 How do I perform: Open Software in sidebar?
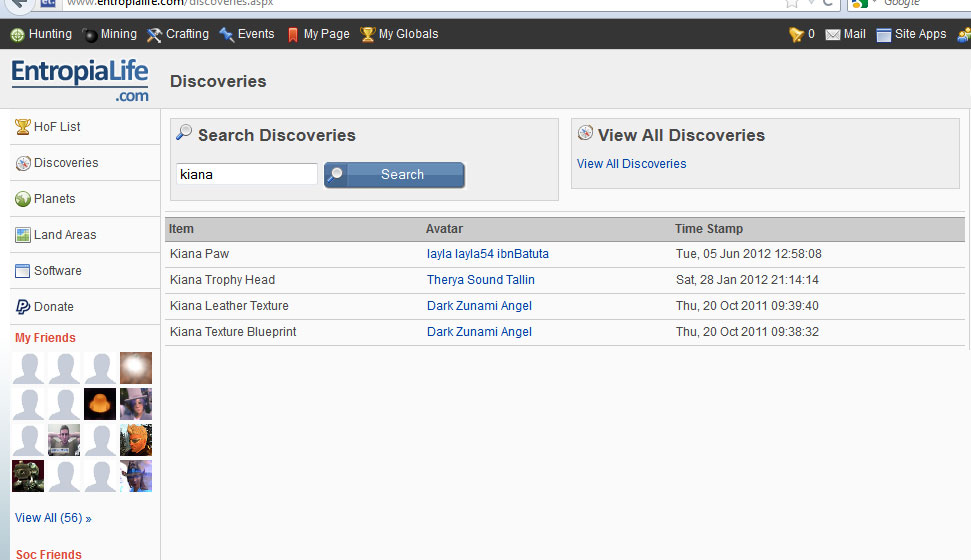tap(58, 270)
